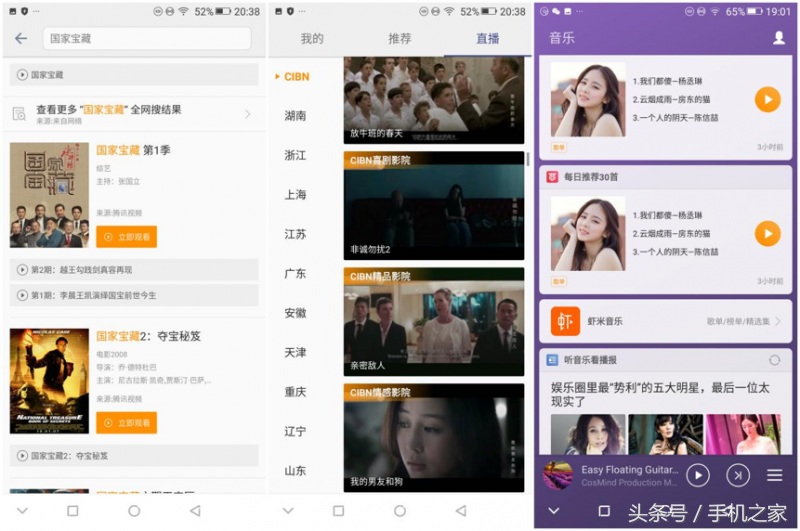Tap 立即观看 button for 国家宝藏2：夺宝秘笈
800x531 pixels.
tap(127, 423)
